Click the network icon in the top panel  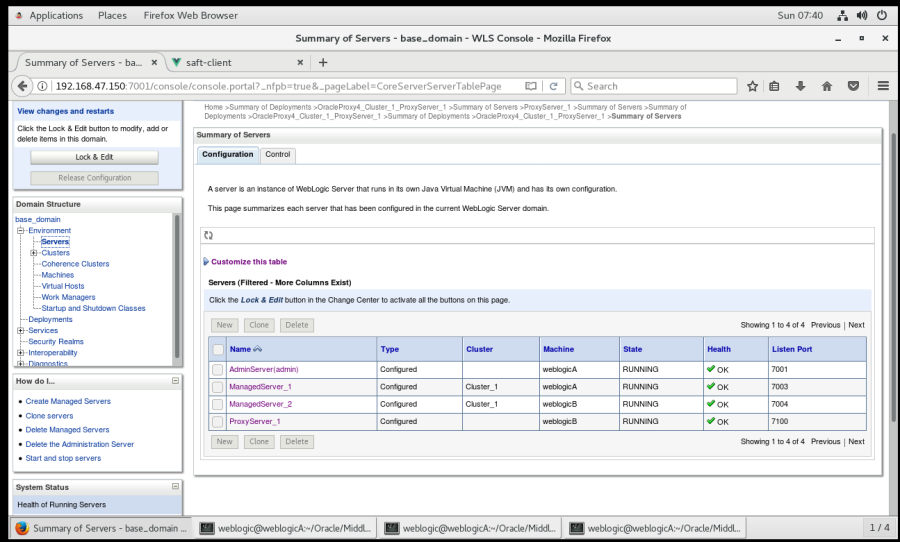(842, 16)
